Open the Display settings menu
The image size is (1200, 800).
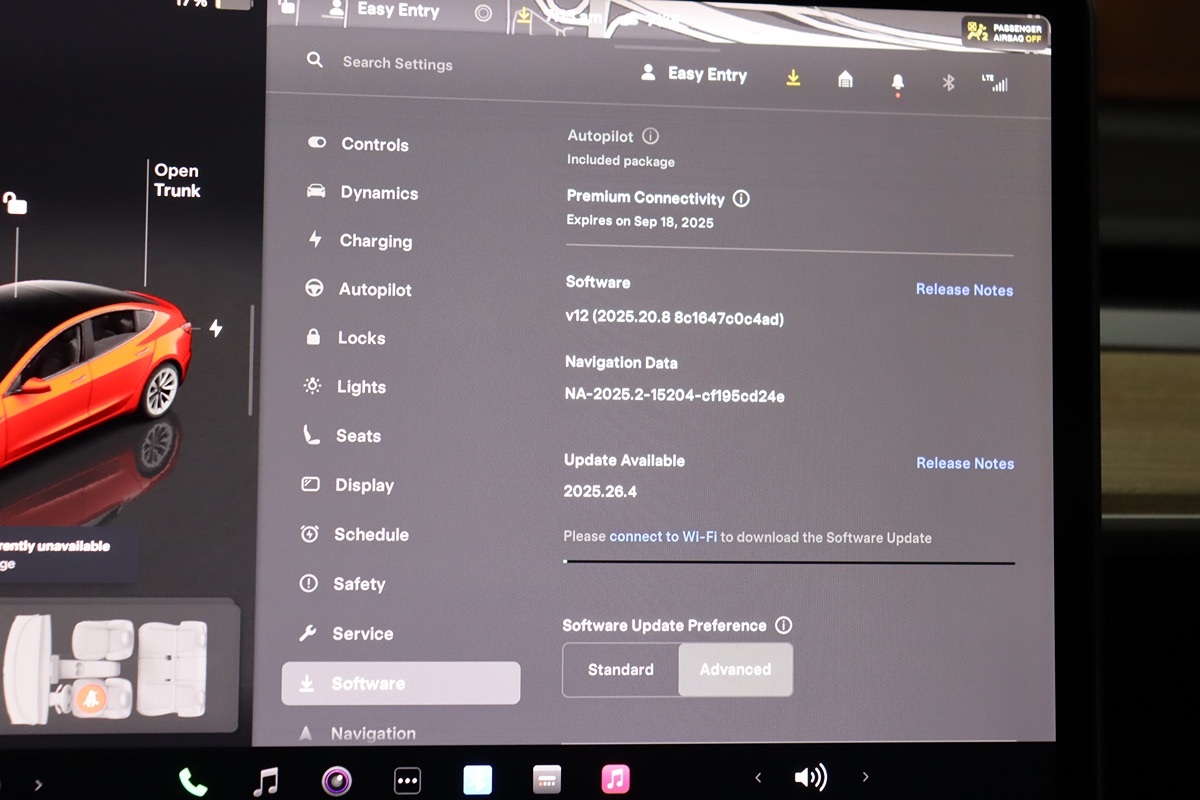(364, 485)
